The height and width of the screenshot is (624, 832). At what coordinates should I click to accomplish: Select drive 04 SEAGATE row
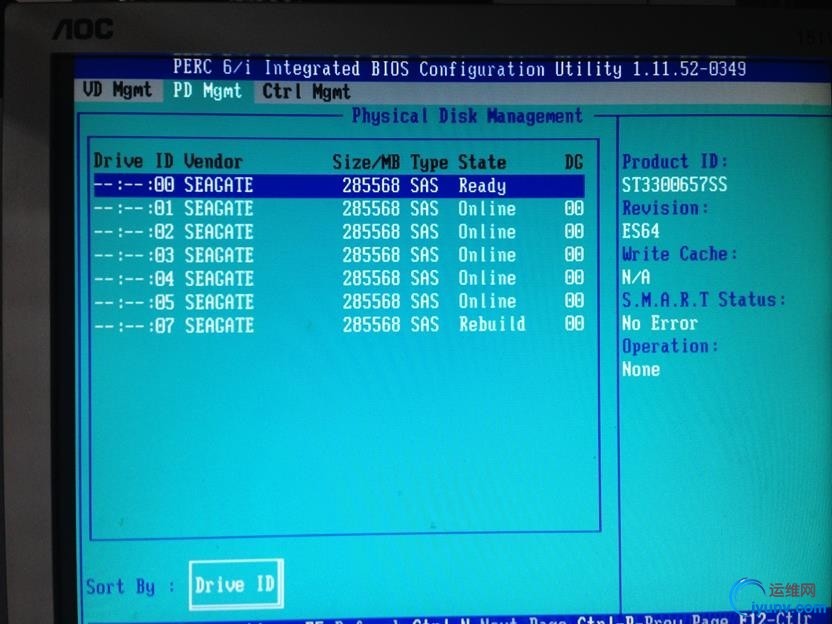[339, 279]
